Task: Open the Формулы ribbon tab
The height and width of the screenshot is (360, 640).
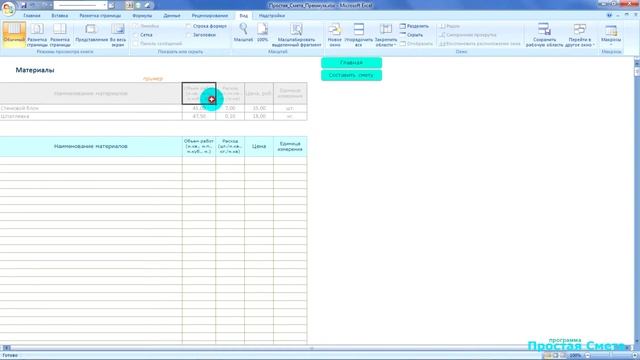Action: [x=142, y=16]
